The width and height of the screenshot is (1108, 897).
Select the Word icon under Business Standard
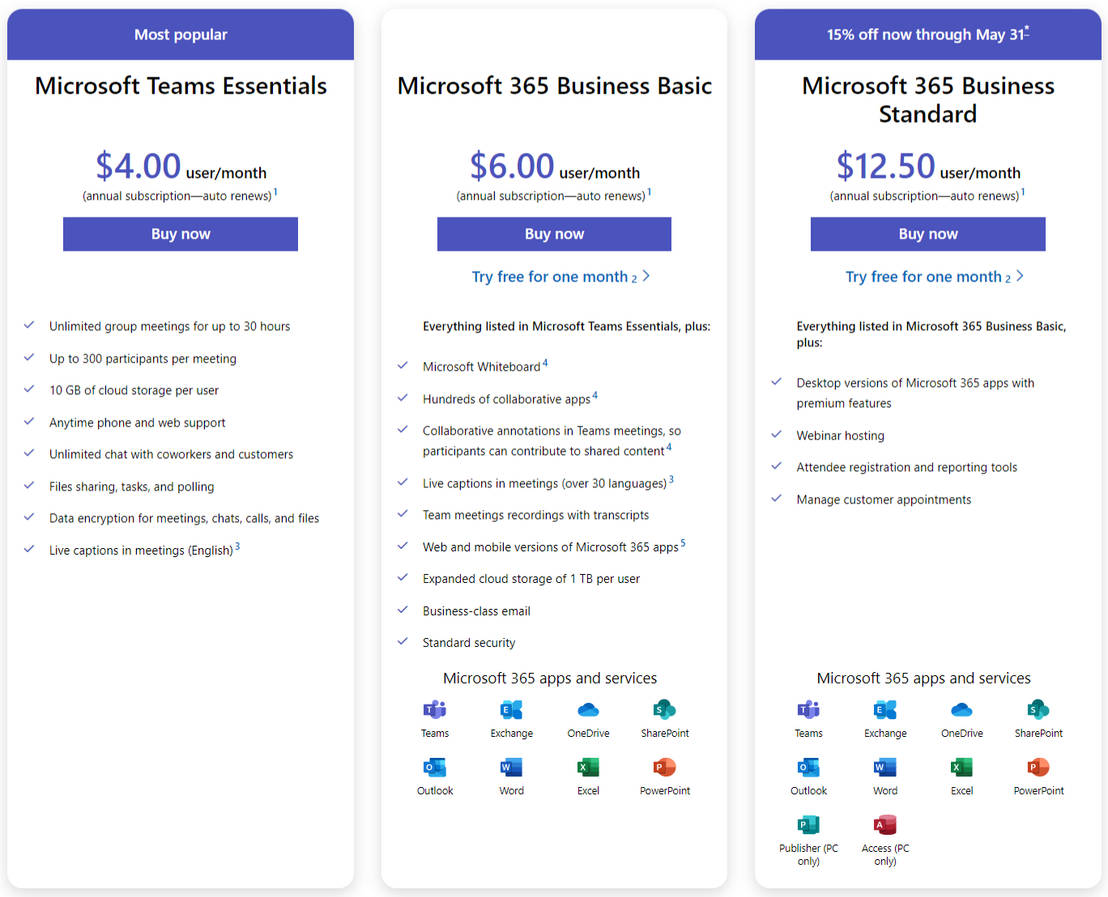pyautogui.click(x=884, y=768)
